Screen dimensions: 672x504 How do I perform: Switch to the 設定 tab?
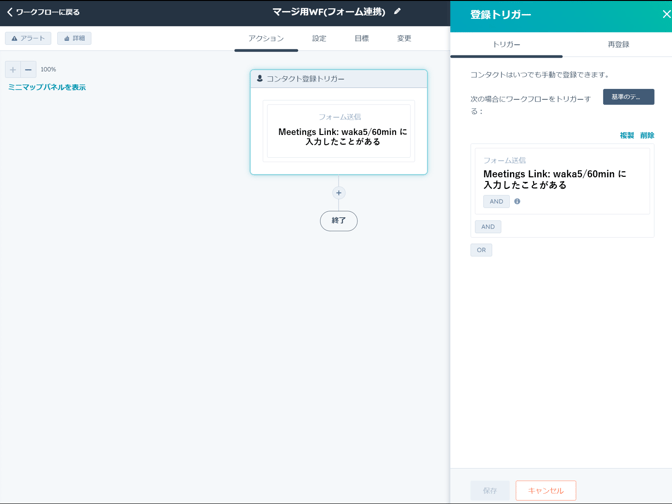[x=319, y=38]
